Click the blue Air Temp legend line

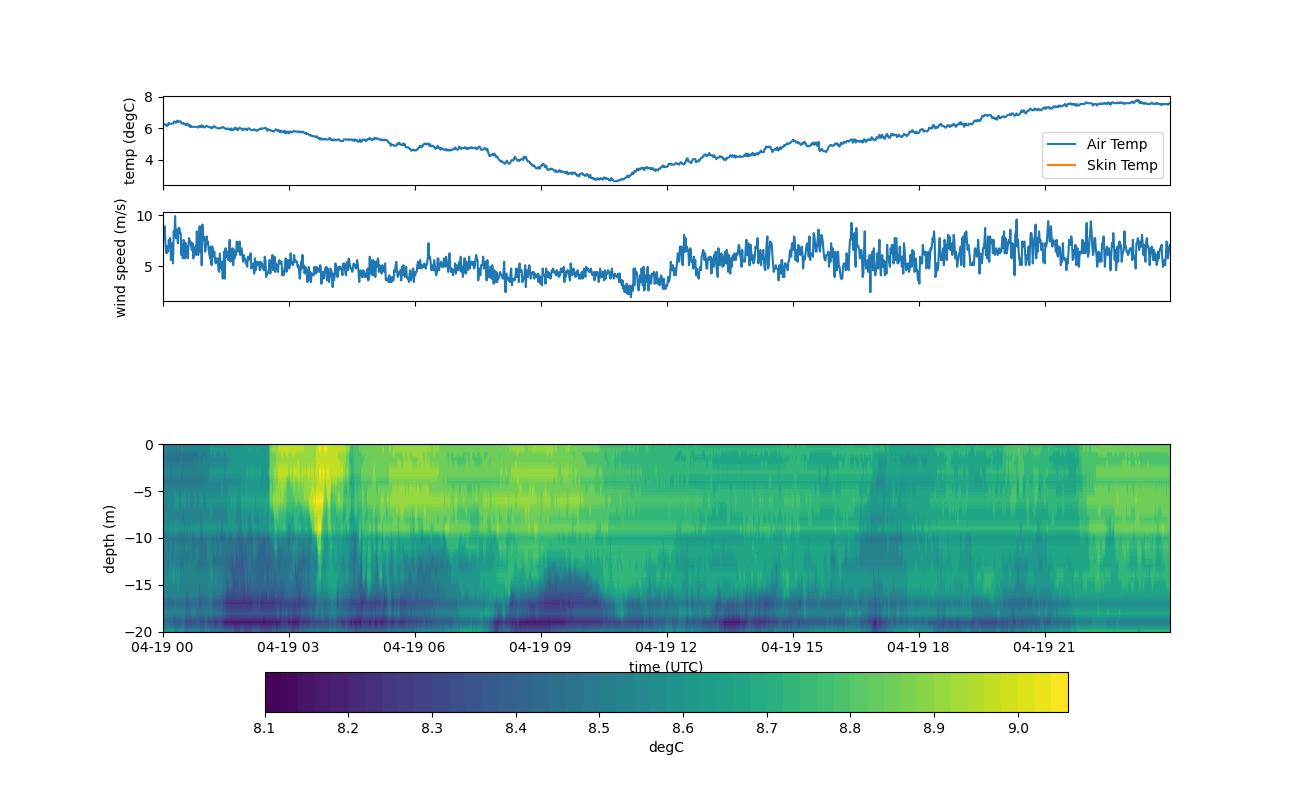pyautogui.click(x=1064, y=144)
